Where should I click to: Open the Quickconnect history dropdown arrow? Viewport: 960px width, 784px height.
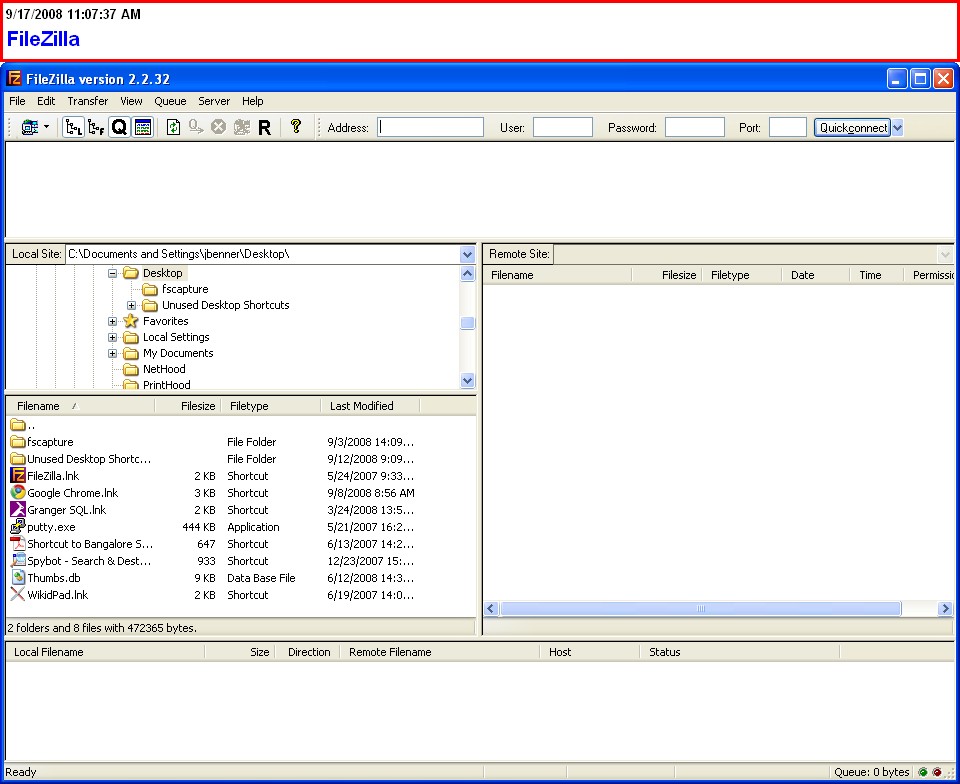tap(898, 128)
